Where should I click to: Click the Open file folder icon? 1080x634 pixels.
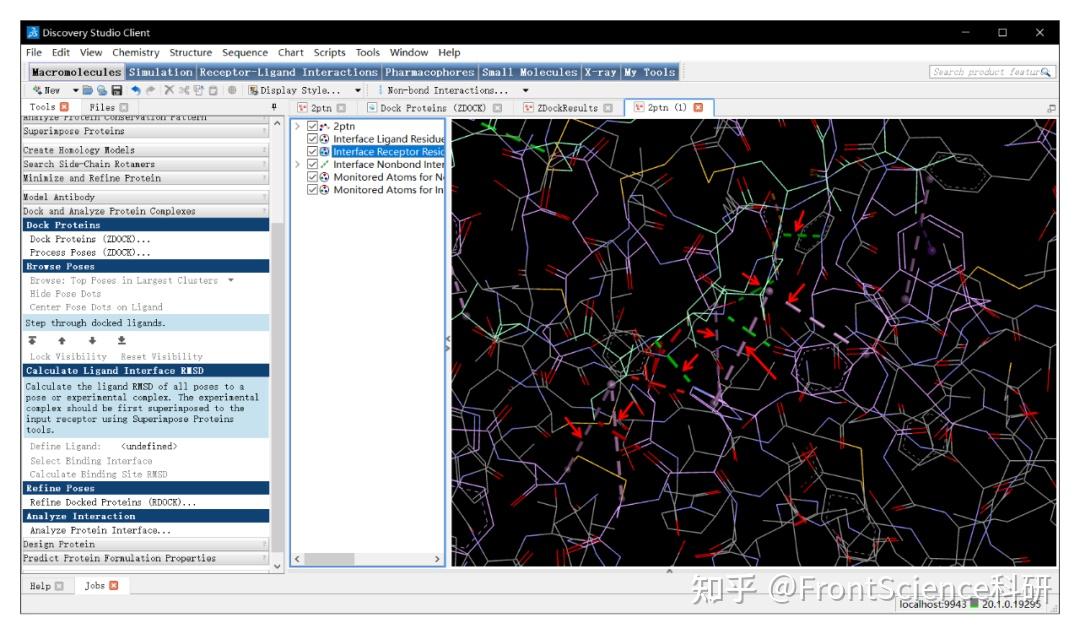87,90
